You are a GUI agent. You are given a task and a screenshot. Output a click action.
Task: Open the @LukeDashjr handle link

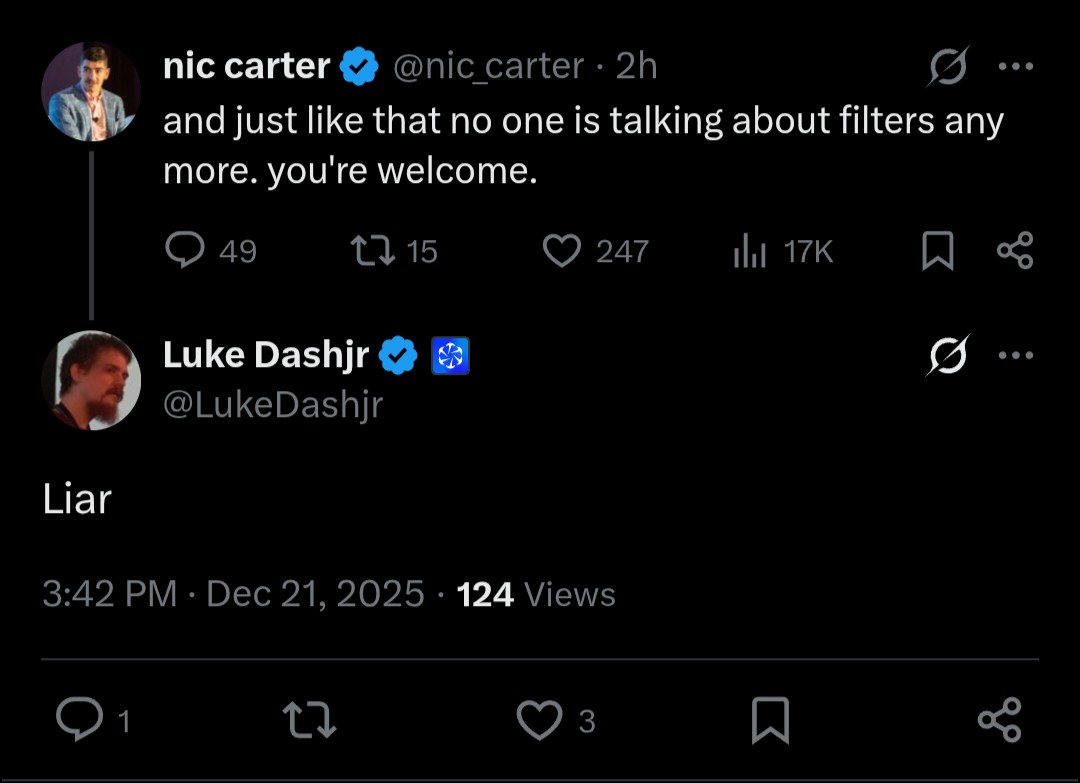tap(273, 405)
